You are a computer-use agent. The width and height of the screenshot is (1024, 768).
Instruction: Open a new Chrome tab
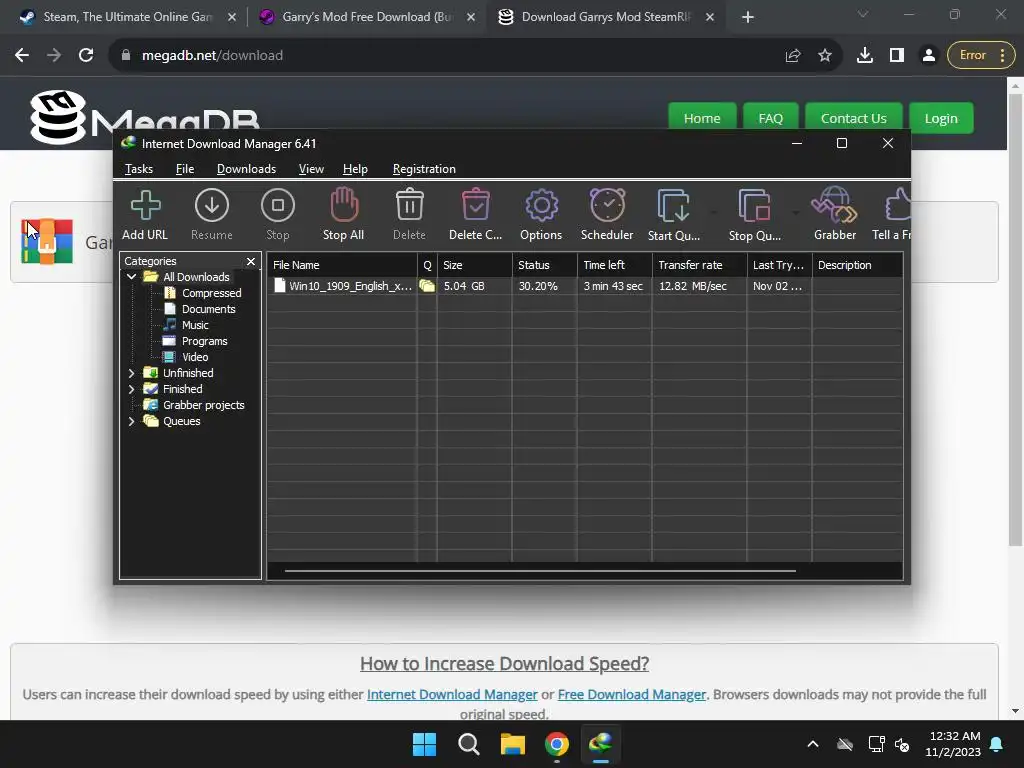pyautogui.click(x=748, y=17)
